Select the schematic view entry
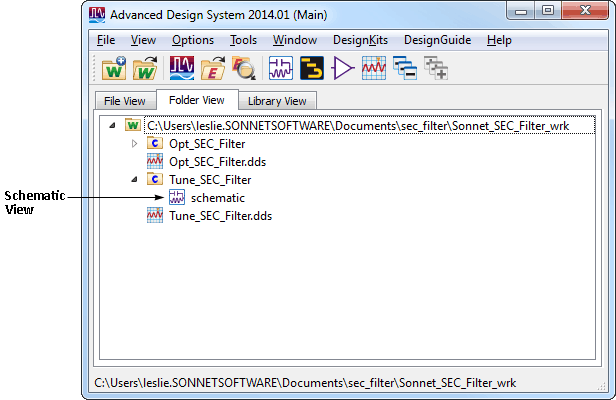This screenshot has width=616, height=400. pyautogui.click(x=218, y=198)
